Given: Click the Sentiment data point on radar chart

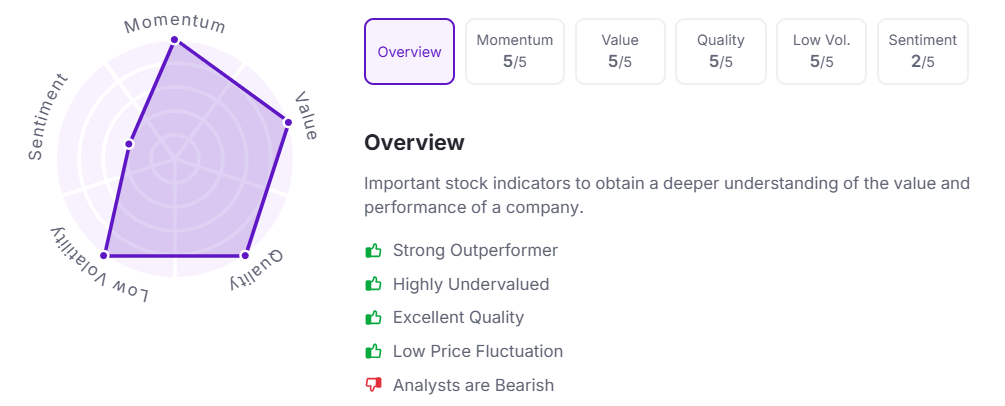Looking at the screenshot, I should click(x=129, y=144).
